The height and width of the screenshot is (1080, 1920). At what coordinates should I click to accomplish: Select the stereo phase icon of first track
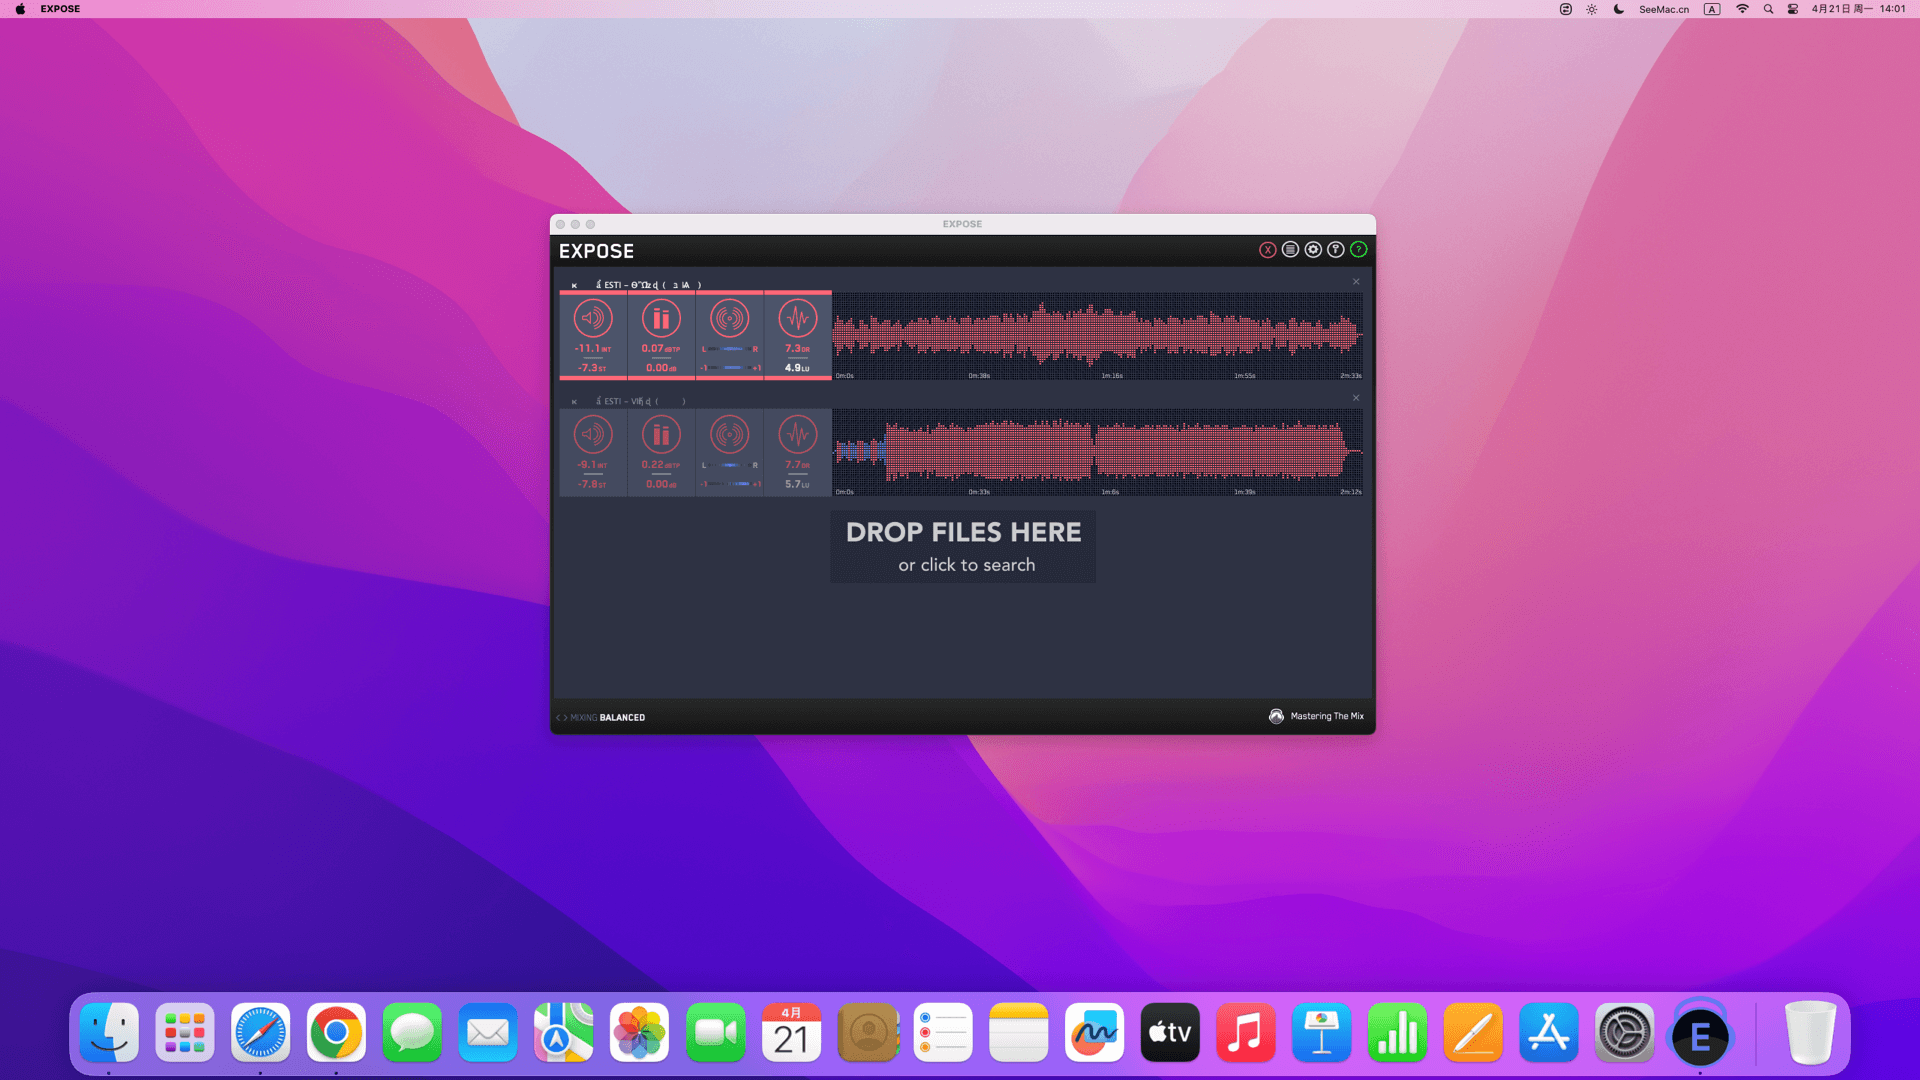click(730, 319)
